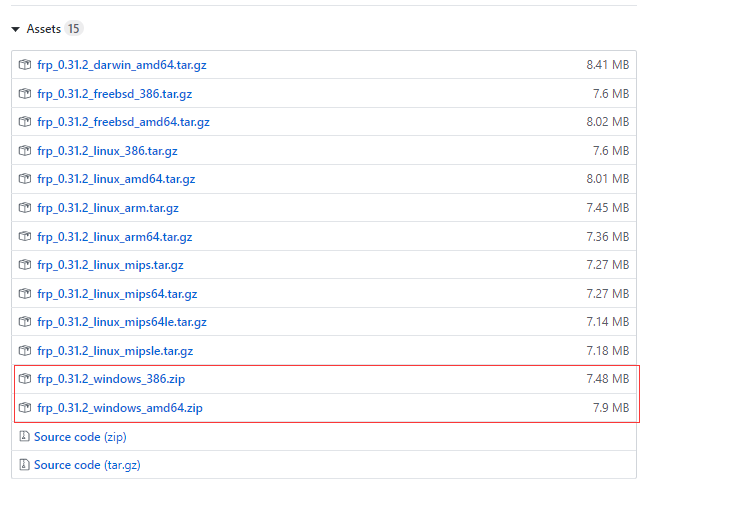Click package icon beside linux_mipsle asset
The width and height of the screenshot is (745, 507).
(x=25, y=351)
